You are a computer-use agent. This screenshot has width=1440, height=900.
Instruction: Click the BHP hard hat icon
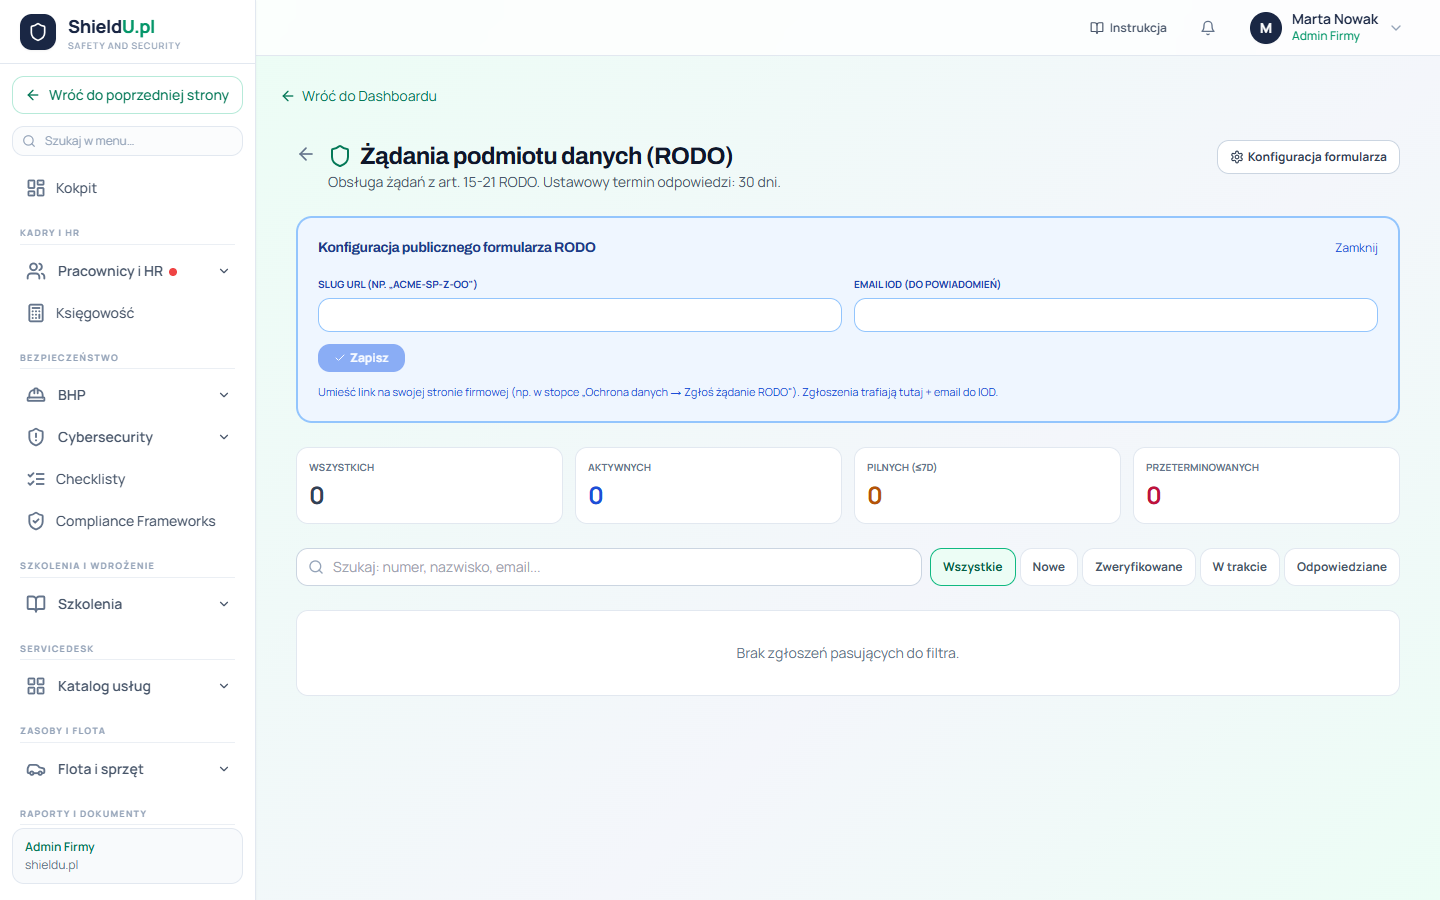pyautogui.click(x=36, y=395)
